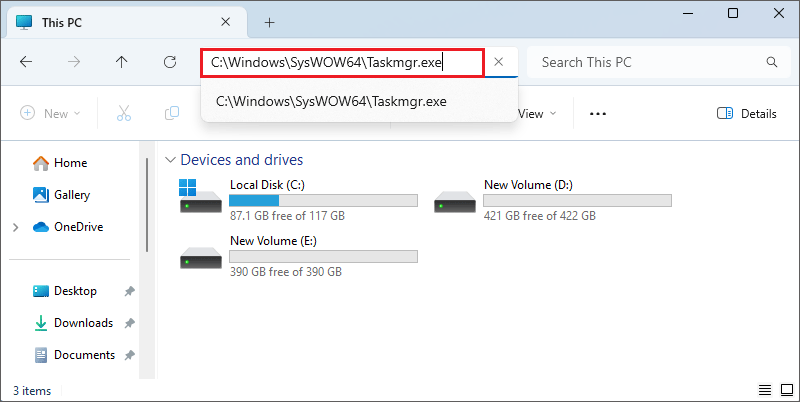Click the Cut scissors icon
The height and width of the screenshot is (402, 800).
[123, 113]
